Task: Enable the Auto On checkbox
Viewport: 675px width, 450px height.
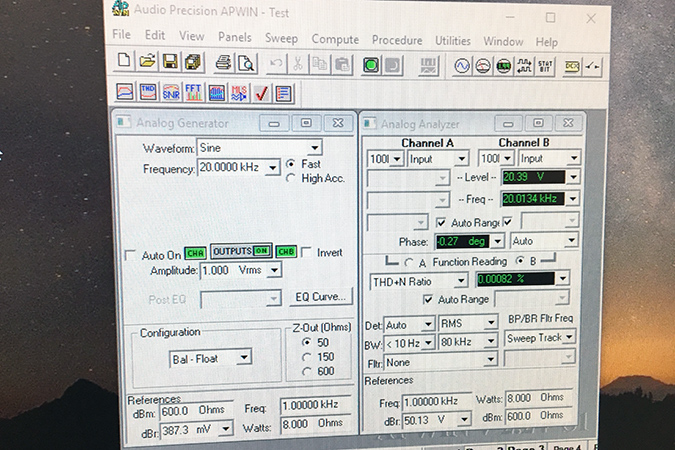Action: [x=132, y=253]
